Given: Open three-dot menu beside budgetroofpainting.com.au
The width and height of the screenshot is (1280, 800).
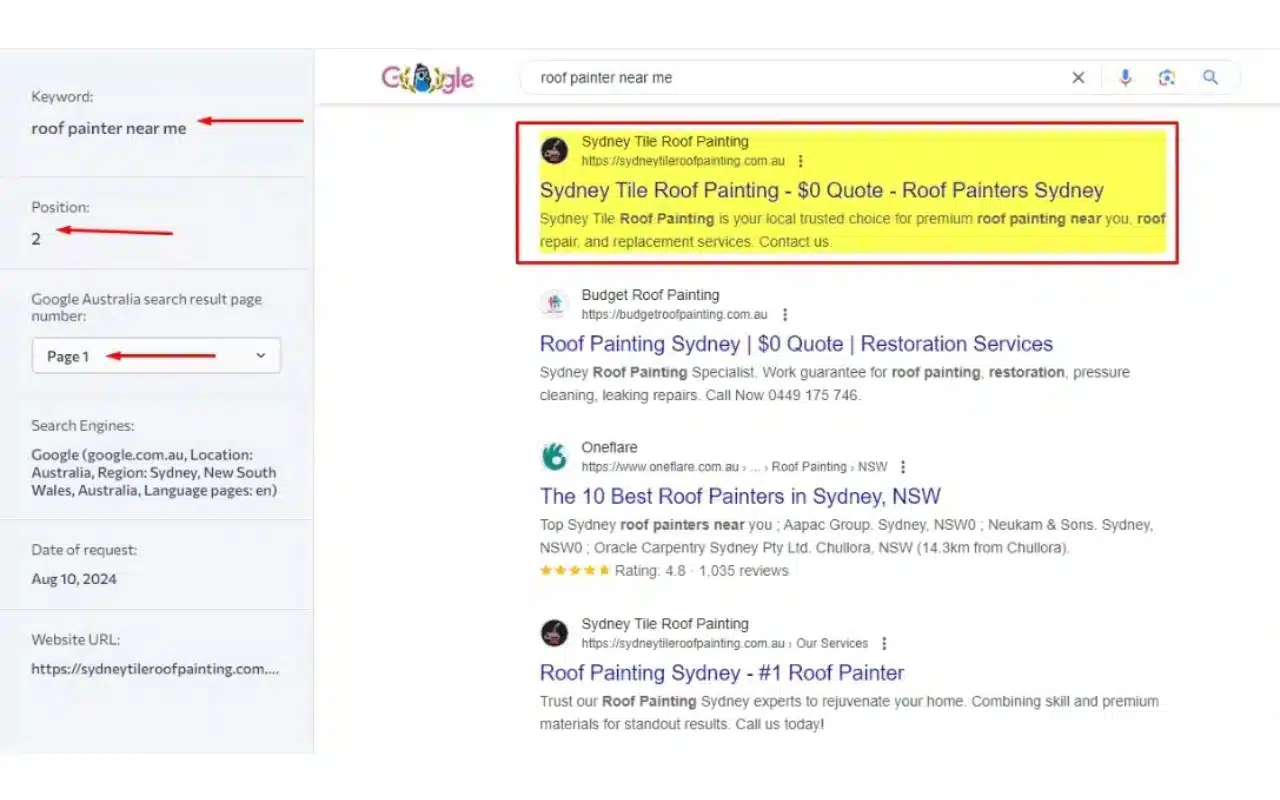Looking at the screenshot, I should (x=785, y=315).
